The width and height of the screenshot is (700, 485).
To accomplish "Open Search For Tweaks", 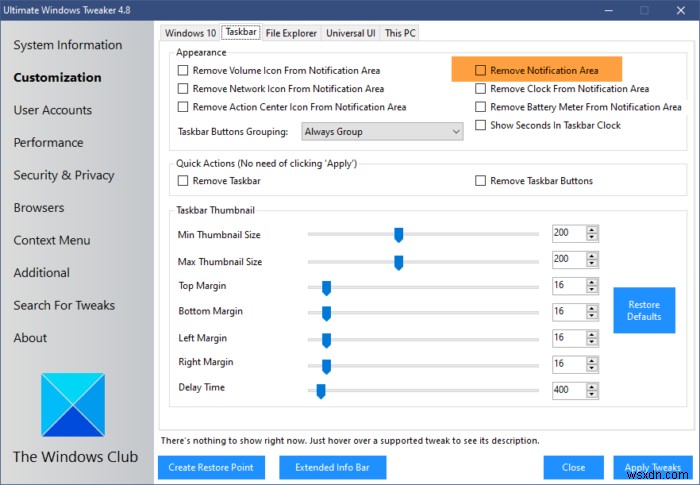I will [x=64, y=305].
